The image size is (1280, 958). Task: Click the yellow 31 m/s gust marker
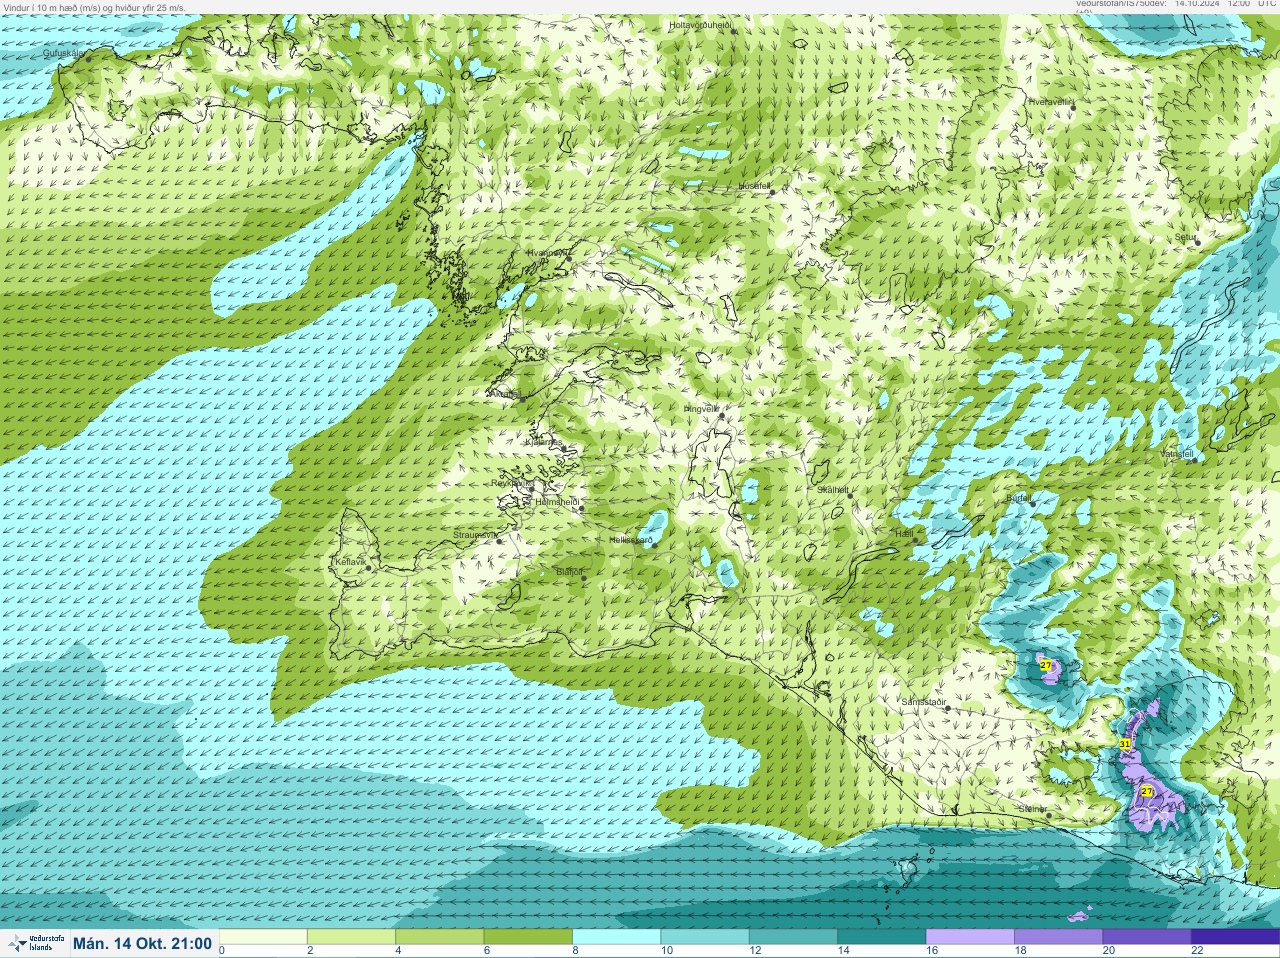click(x=1125, y=744)
